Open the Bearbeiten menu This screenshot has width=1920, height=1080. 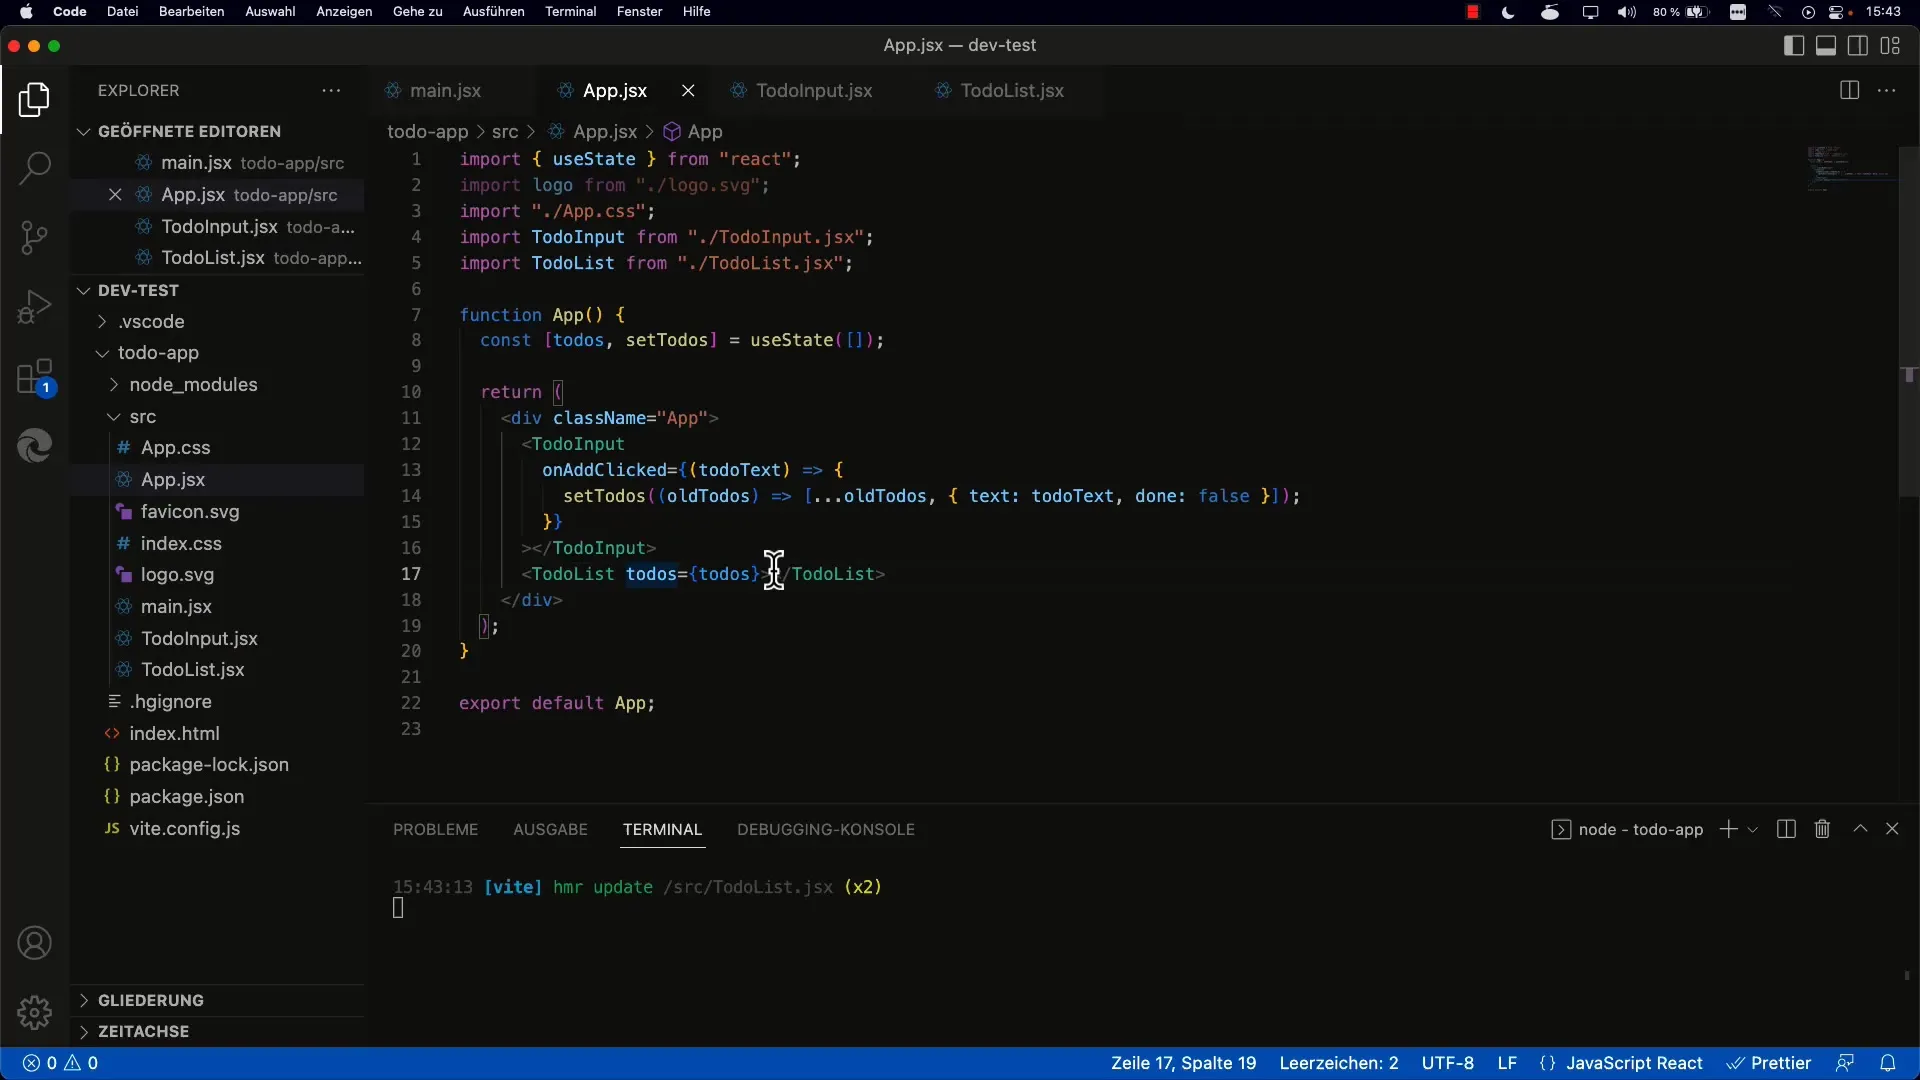click(x=191, y=12)
